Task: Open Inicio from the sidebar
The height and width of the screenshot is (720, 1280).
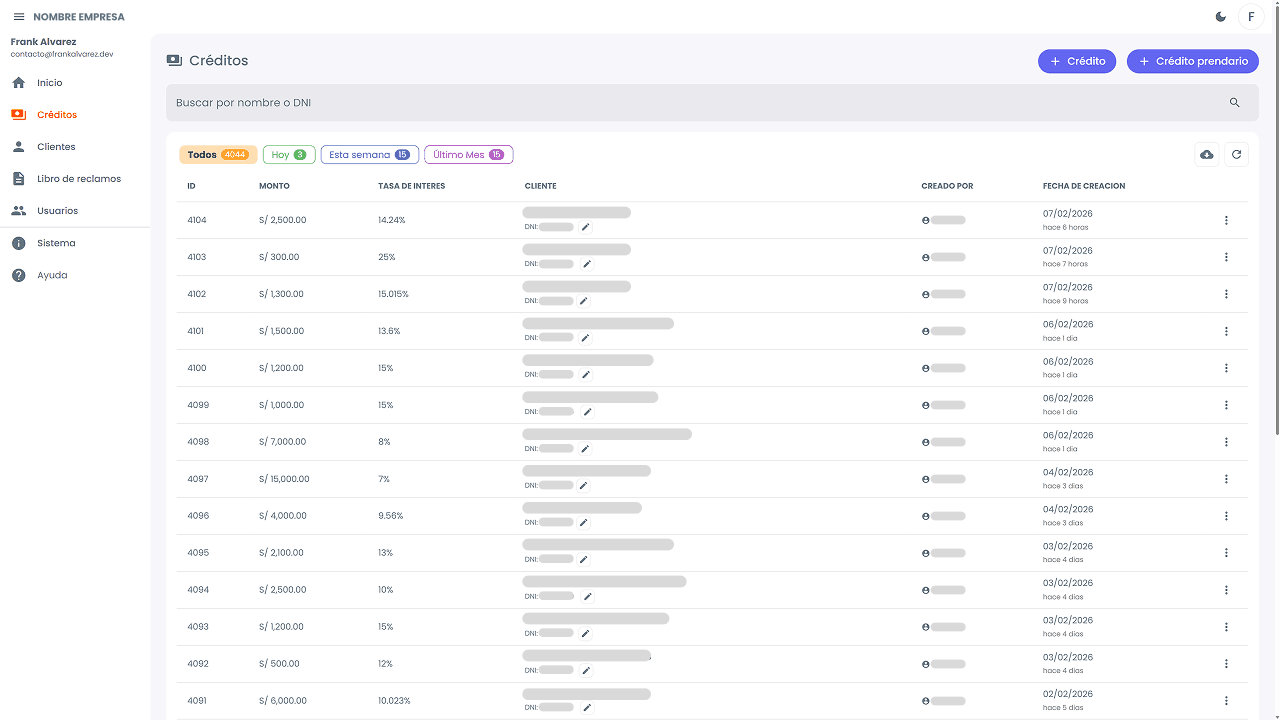Action: [50, 83]
